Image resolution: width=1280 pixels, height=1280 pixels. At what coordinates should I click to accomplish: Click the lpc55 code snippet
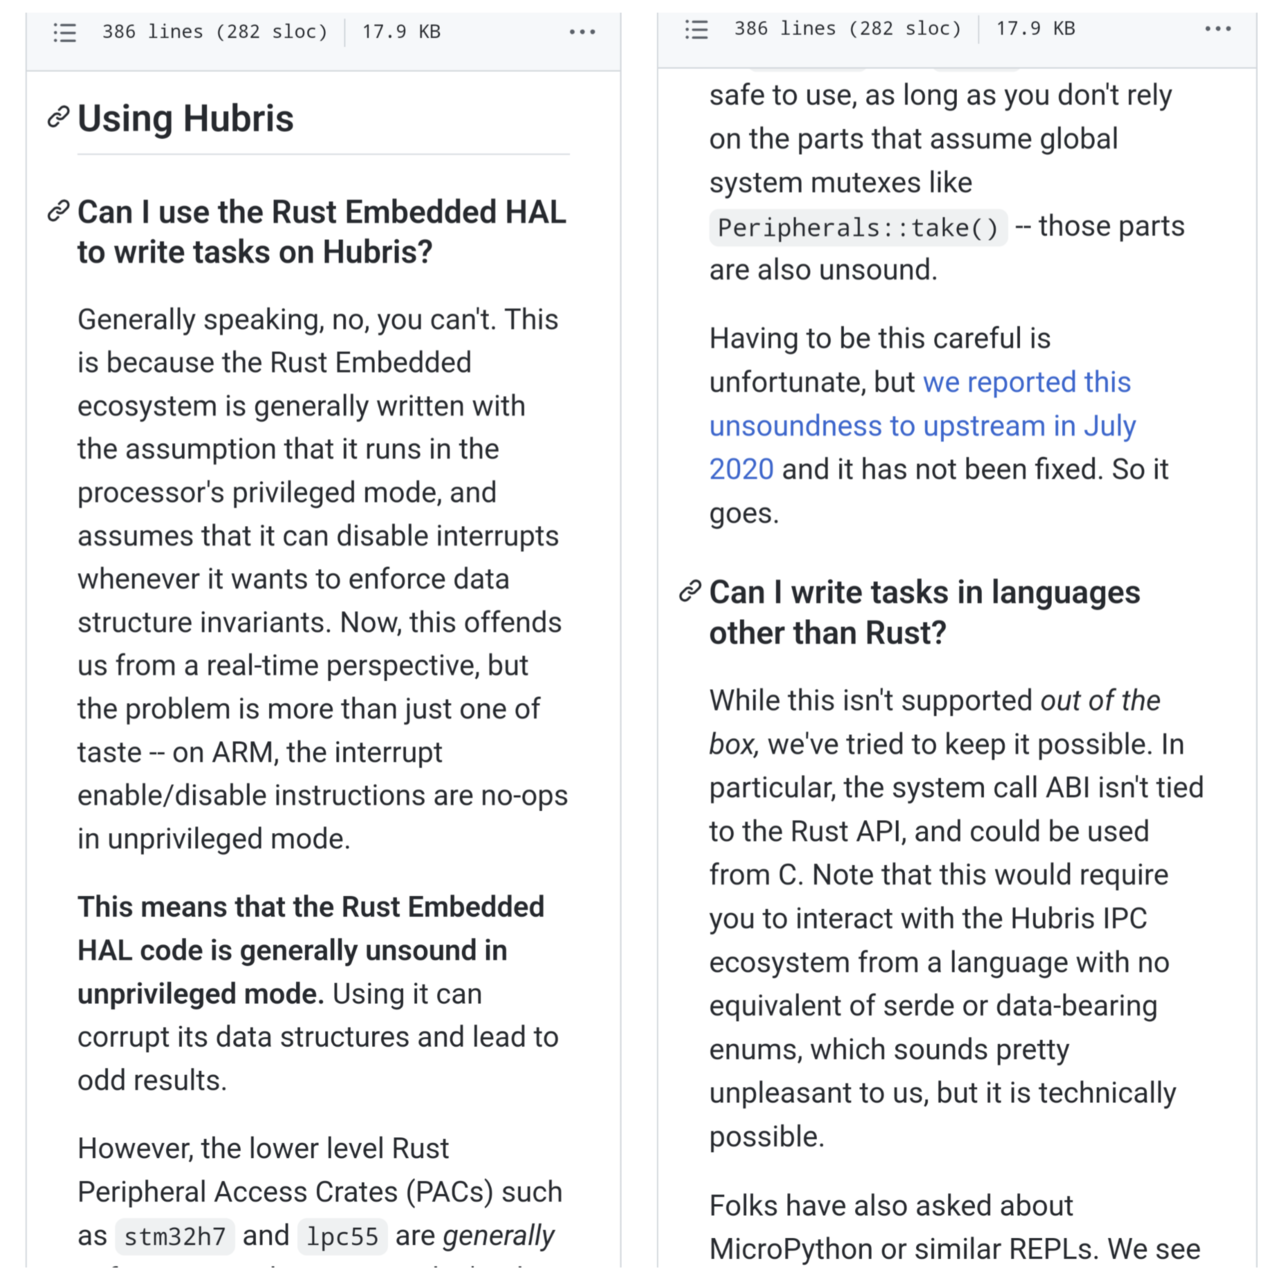point(342,1237)
